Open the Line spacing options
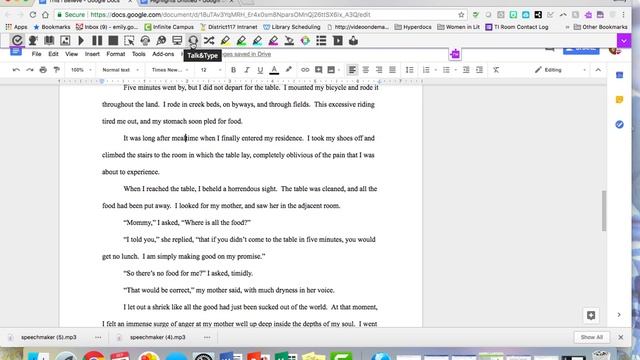Screen dimensions: 640x360 (409, 70)
